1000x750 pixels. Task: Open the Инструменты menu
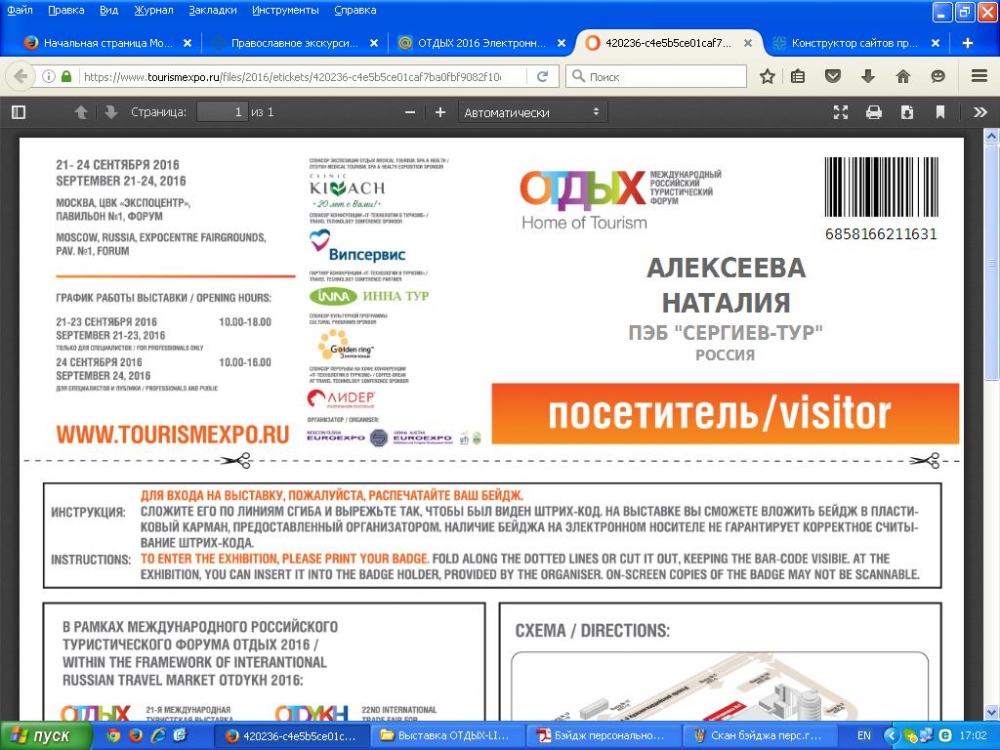(285, 10)
